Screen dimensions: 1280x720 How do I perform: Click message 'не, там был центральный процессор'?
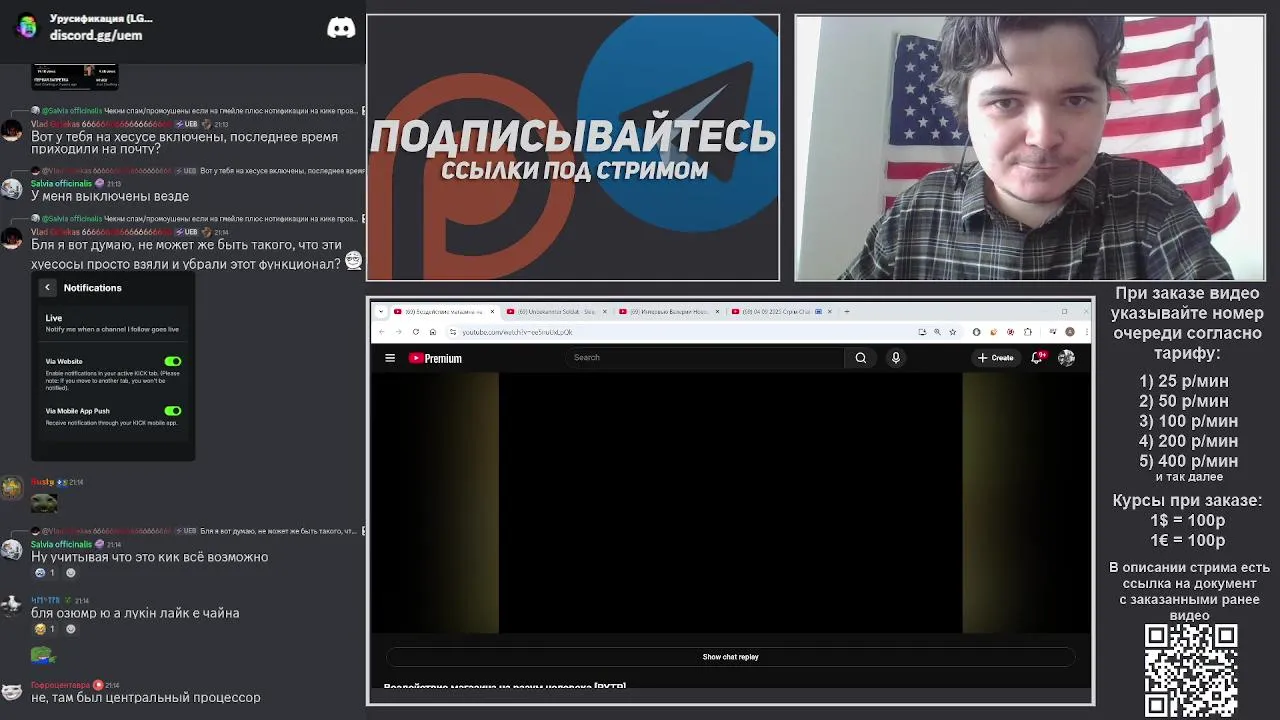pos(146,697)
